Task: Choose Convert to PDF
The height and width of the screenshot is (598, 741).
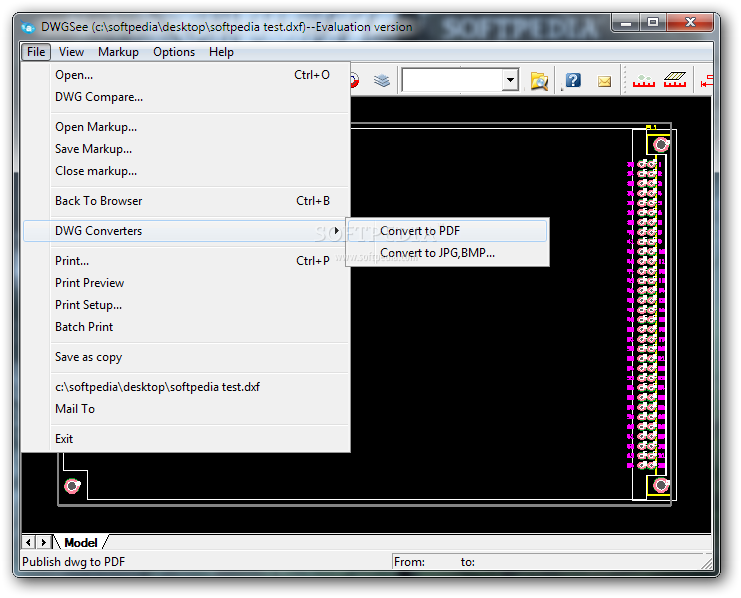Action: point(448,231)
